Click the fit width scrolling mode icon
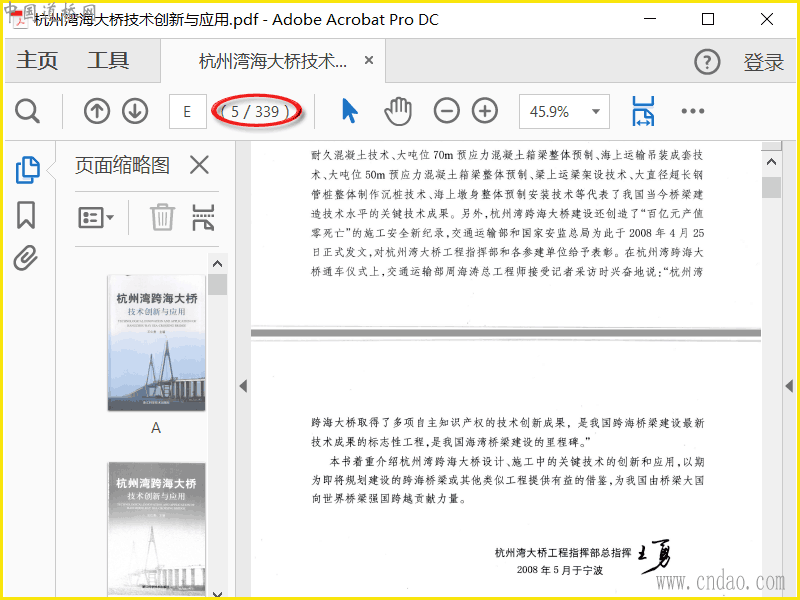The image size is (800, 600). (643, 111)
